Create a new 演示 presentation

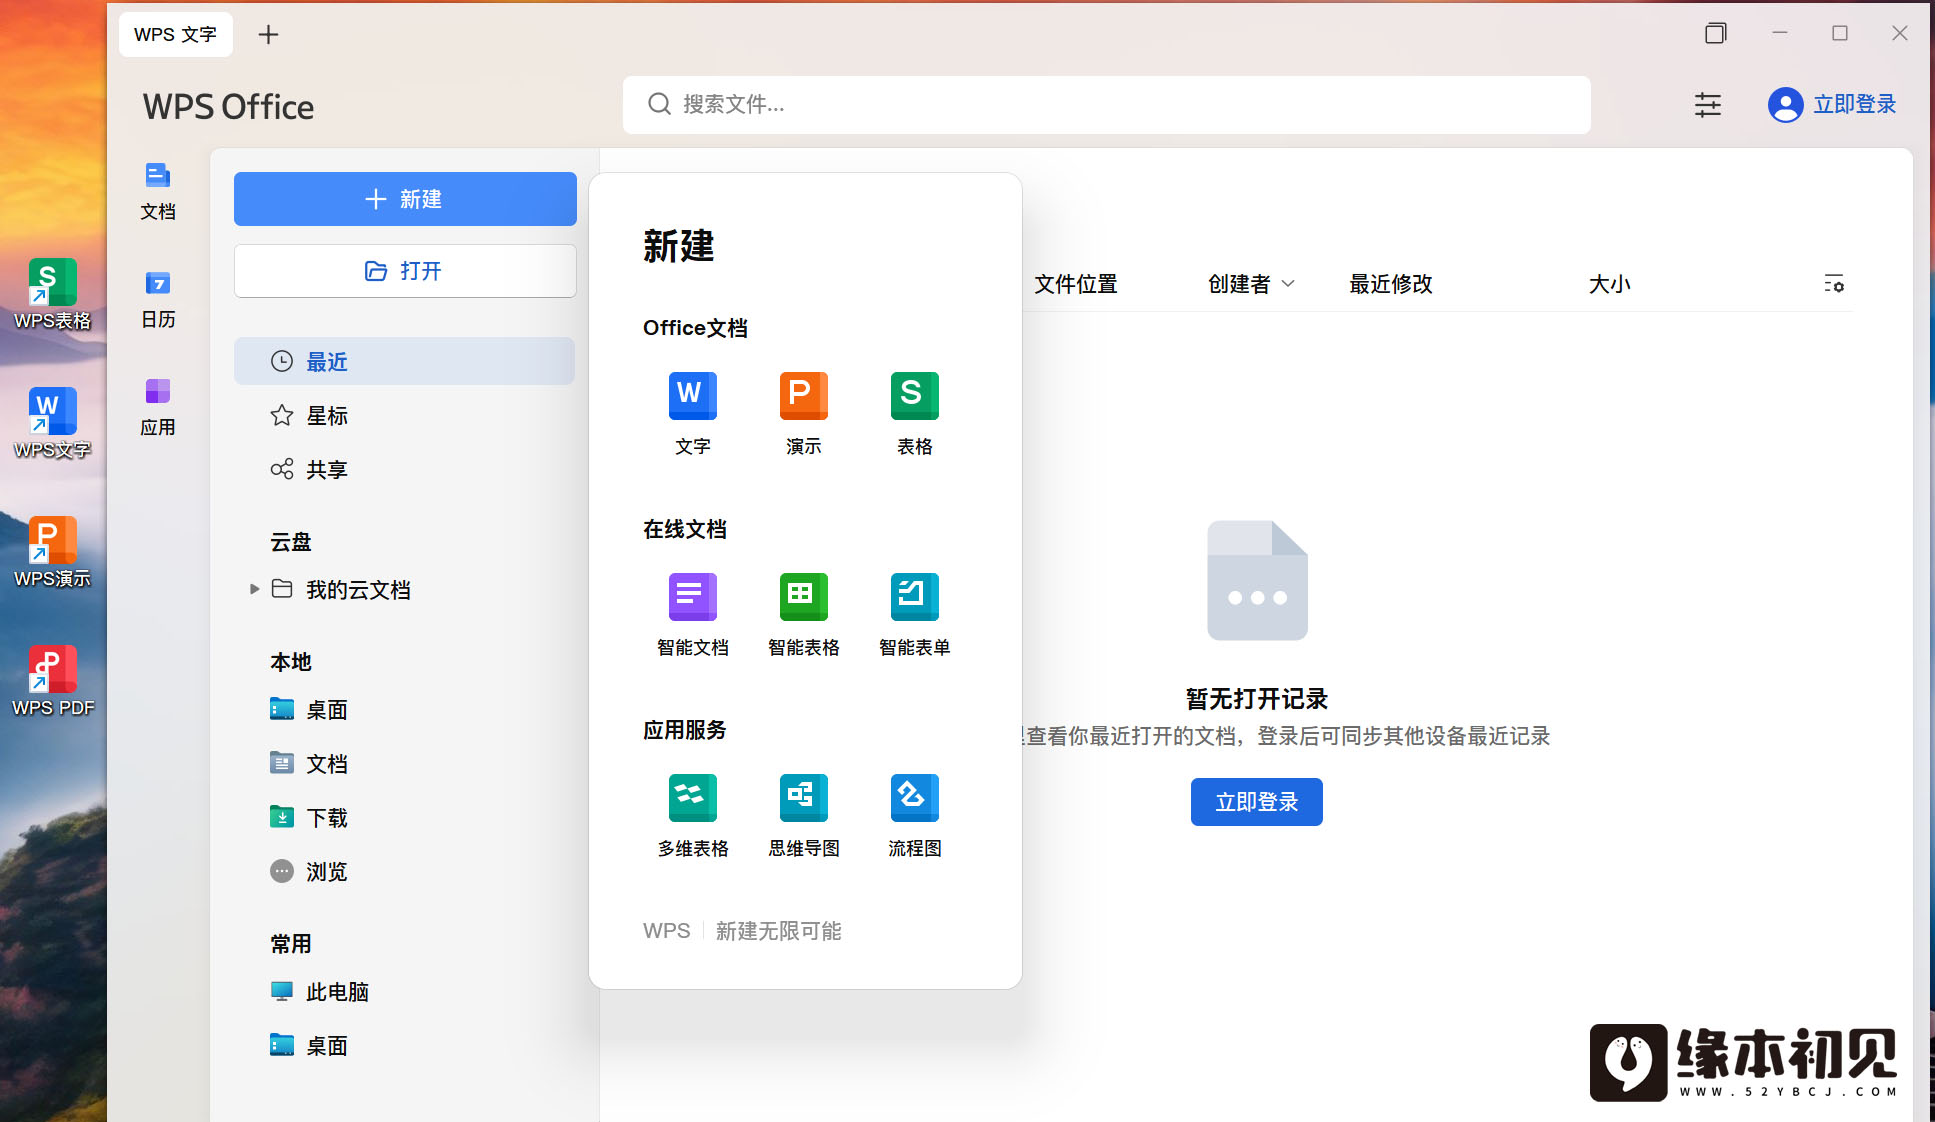(803, 397)
